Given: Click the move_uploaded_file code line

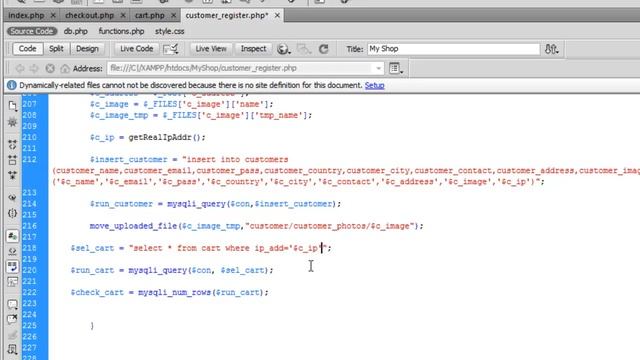Looking at the screenshot, I should click(x=256, y=226).
